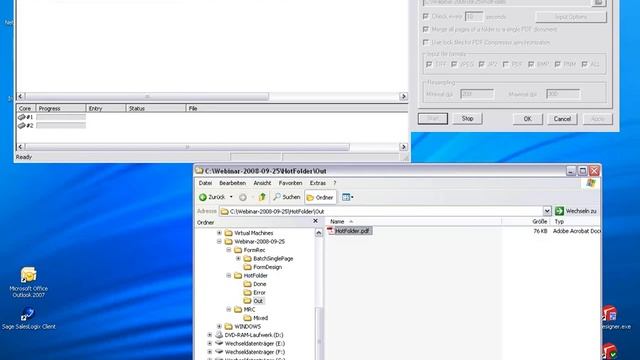This screenshot has height=360, width=640.
Task: Click the browse folder button in dialog
Action: tap(598, 3)
